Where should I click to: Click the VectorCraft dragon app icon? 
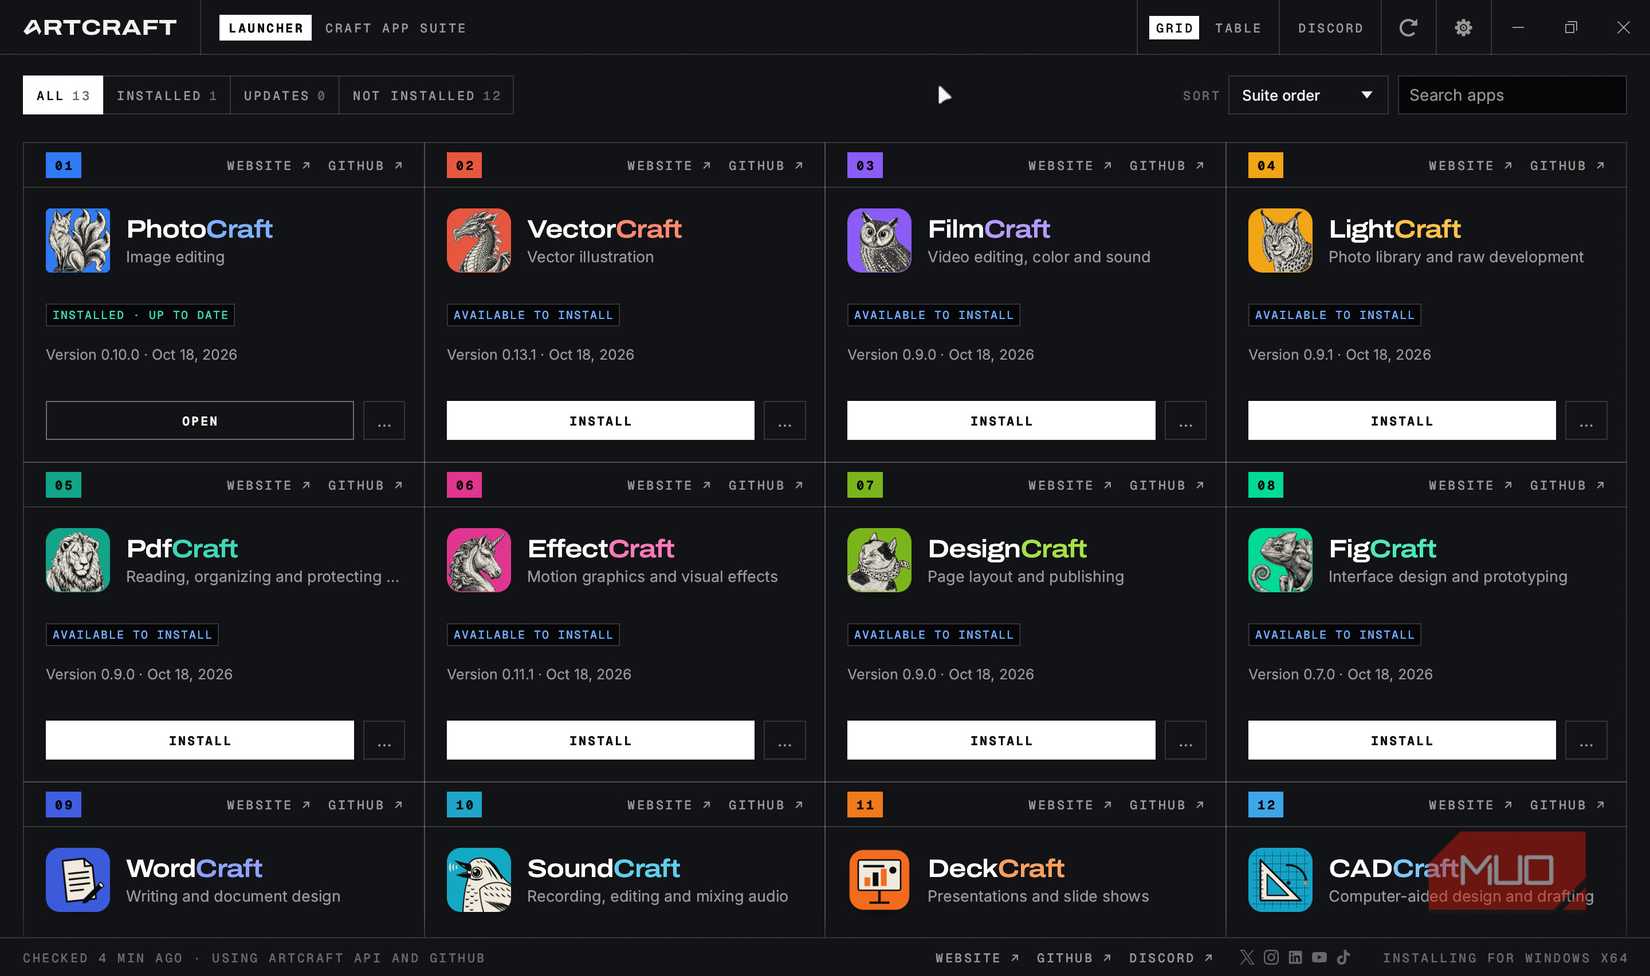pyautogui.click(x=479, y=241)
